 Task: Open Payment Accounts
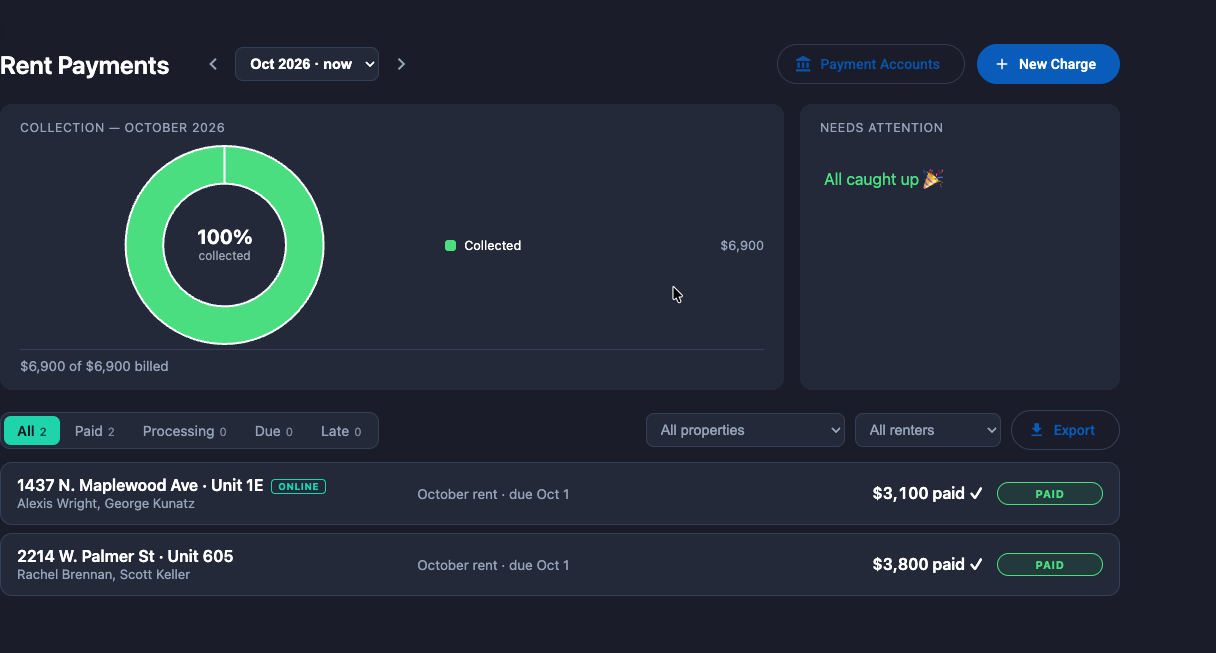(x=871, y=64)
